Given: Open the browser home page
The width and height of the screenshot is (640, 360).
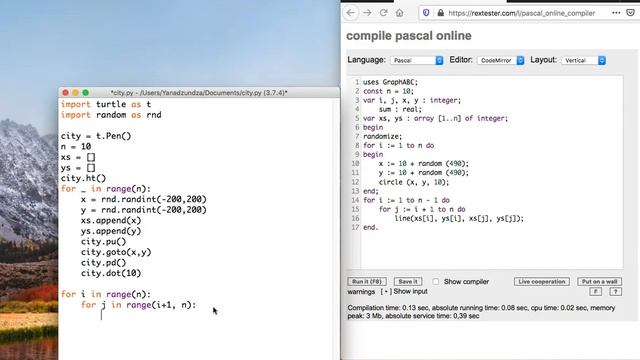Looking at the screenshot, I should (400, 13).
